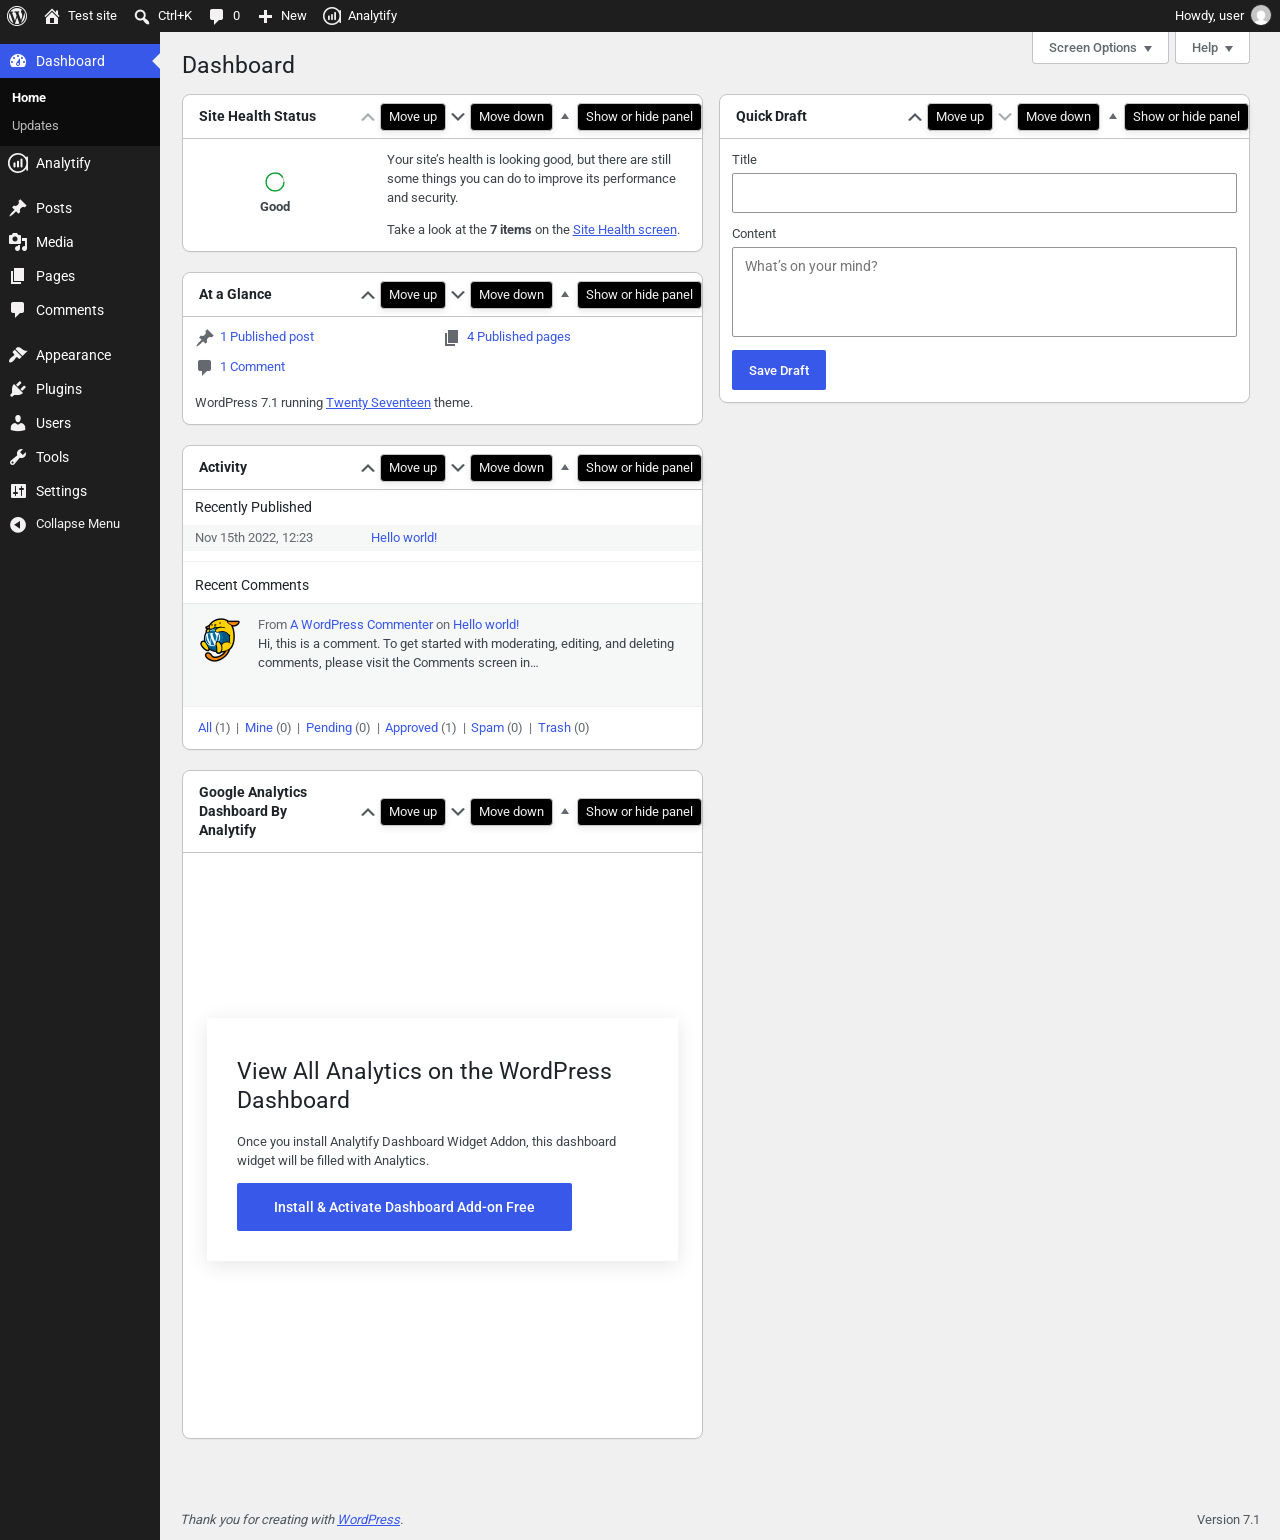Open Hello world! recently published post
Viewport: 1280px width, 1540px height.
[404, 538]
